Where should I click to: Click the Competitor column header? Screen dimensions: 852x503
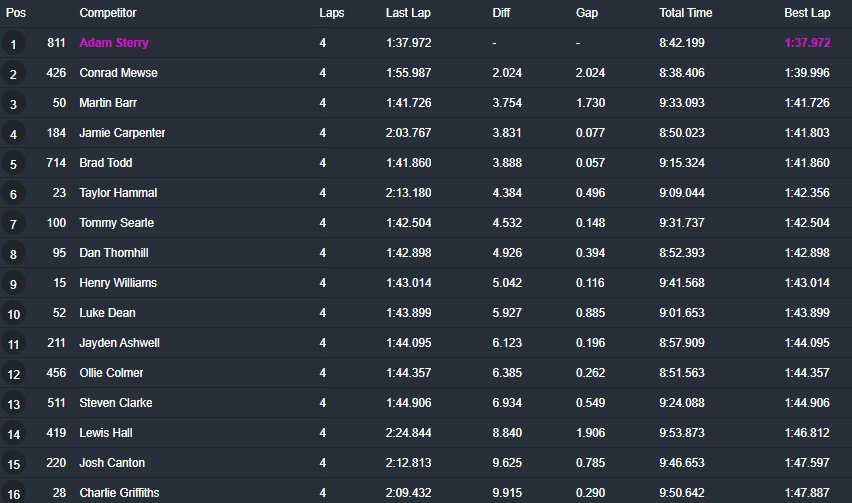(x=108, y=13)
